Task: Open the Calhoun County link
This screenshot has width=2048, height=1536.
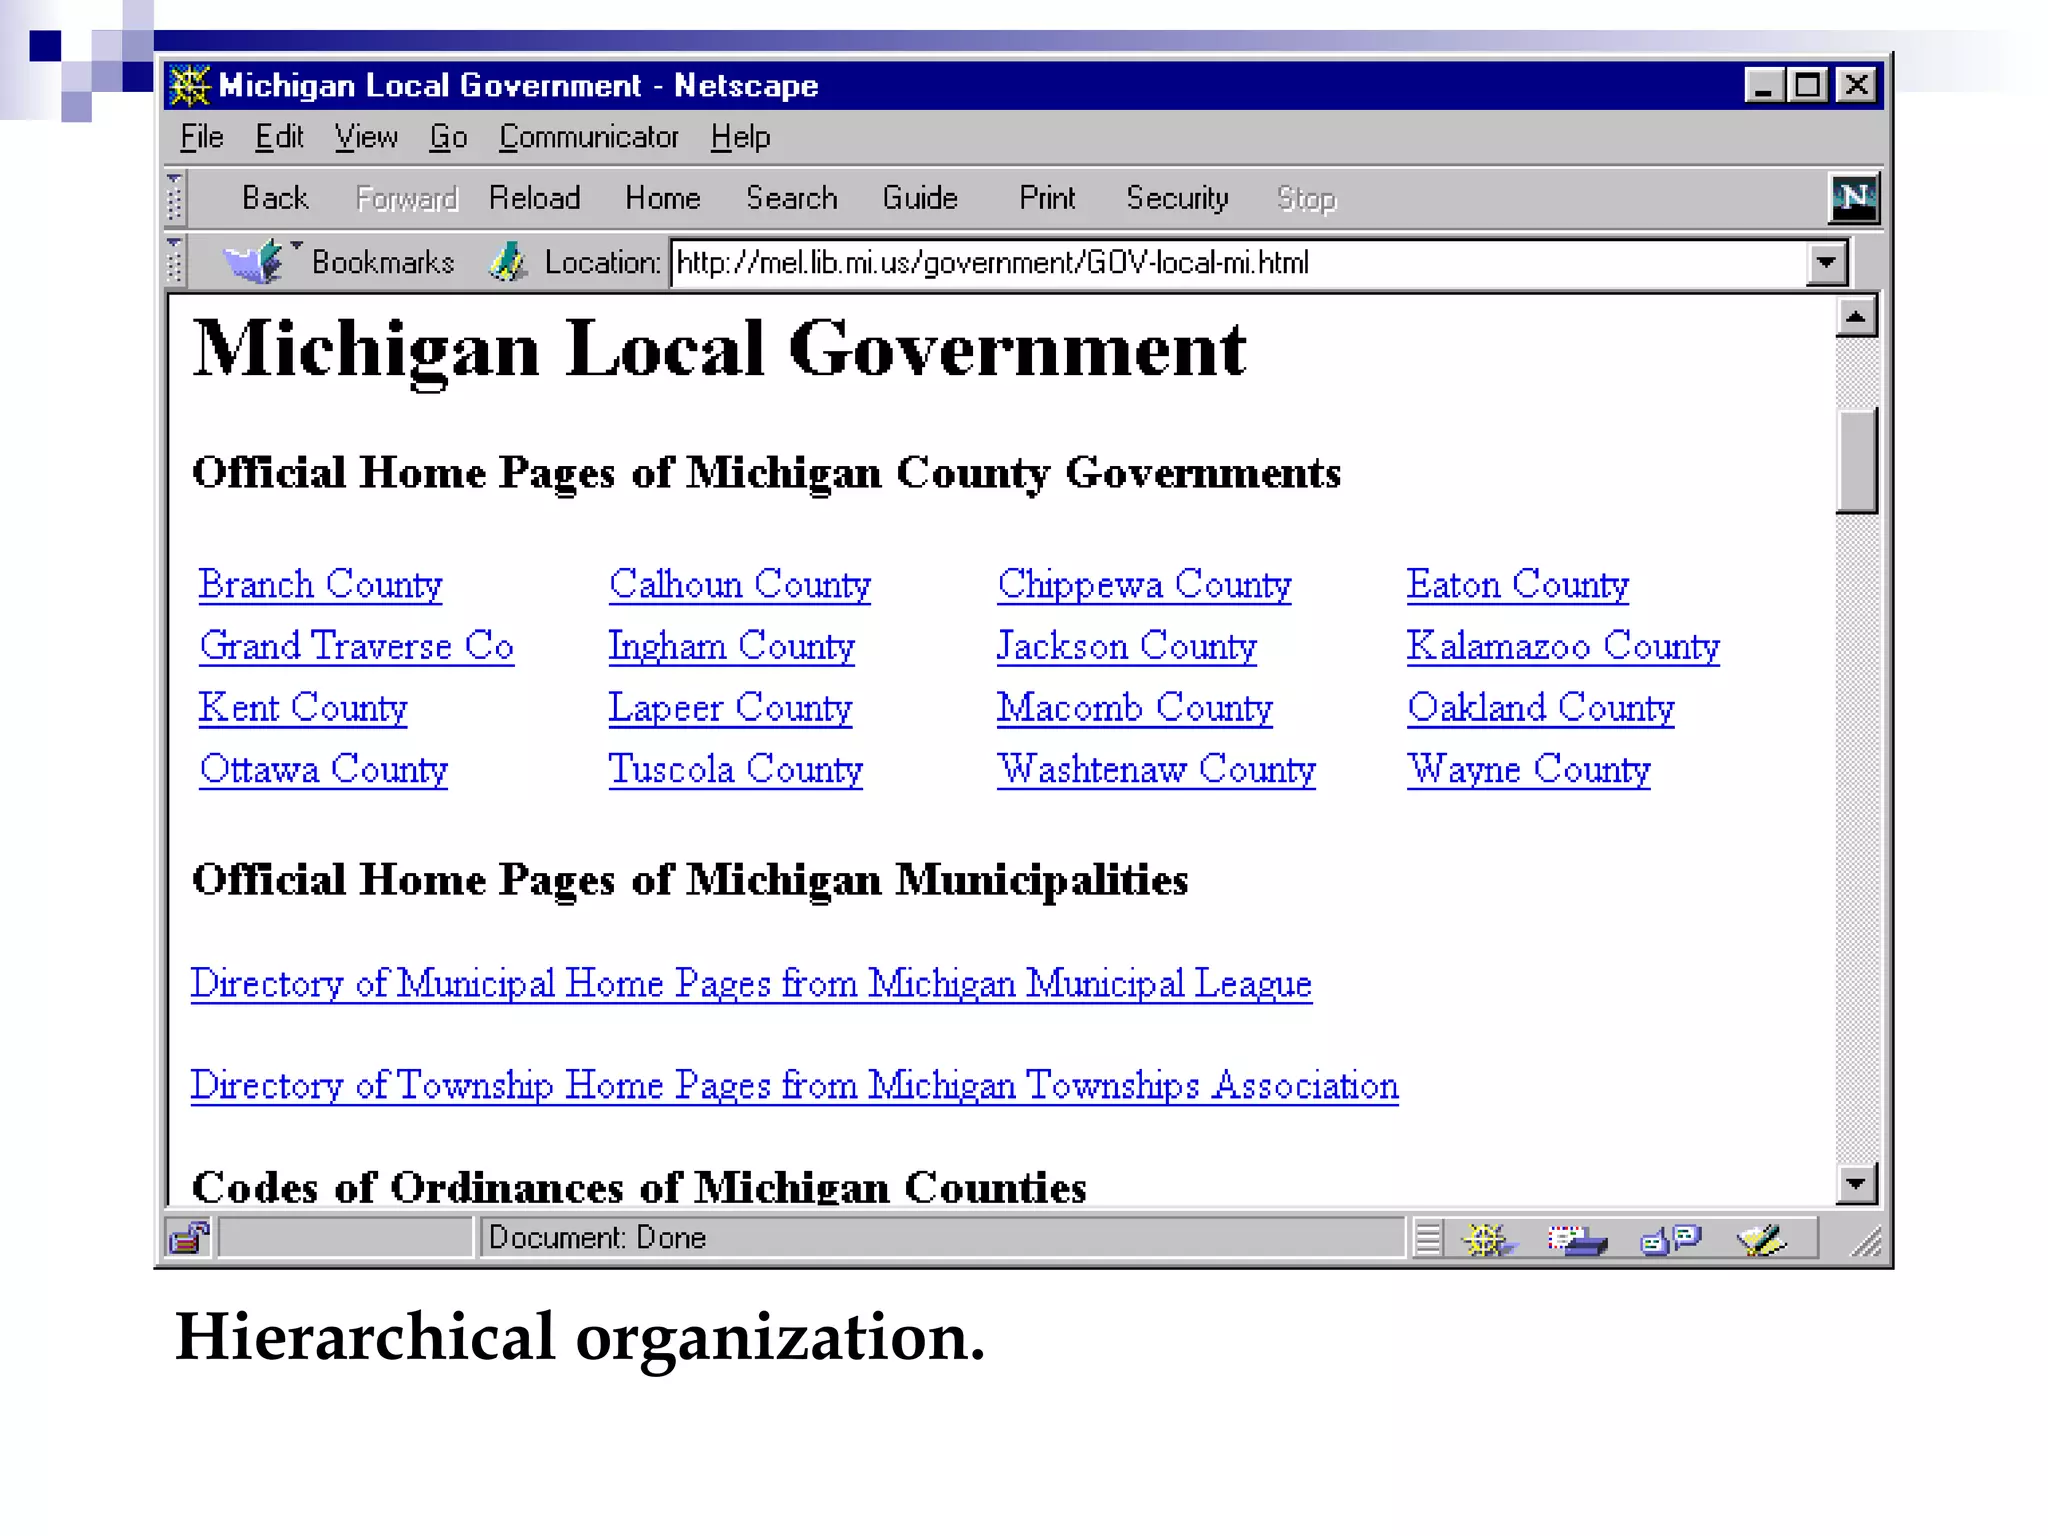Action: (x=740, y=584)
